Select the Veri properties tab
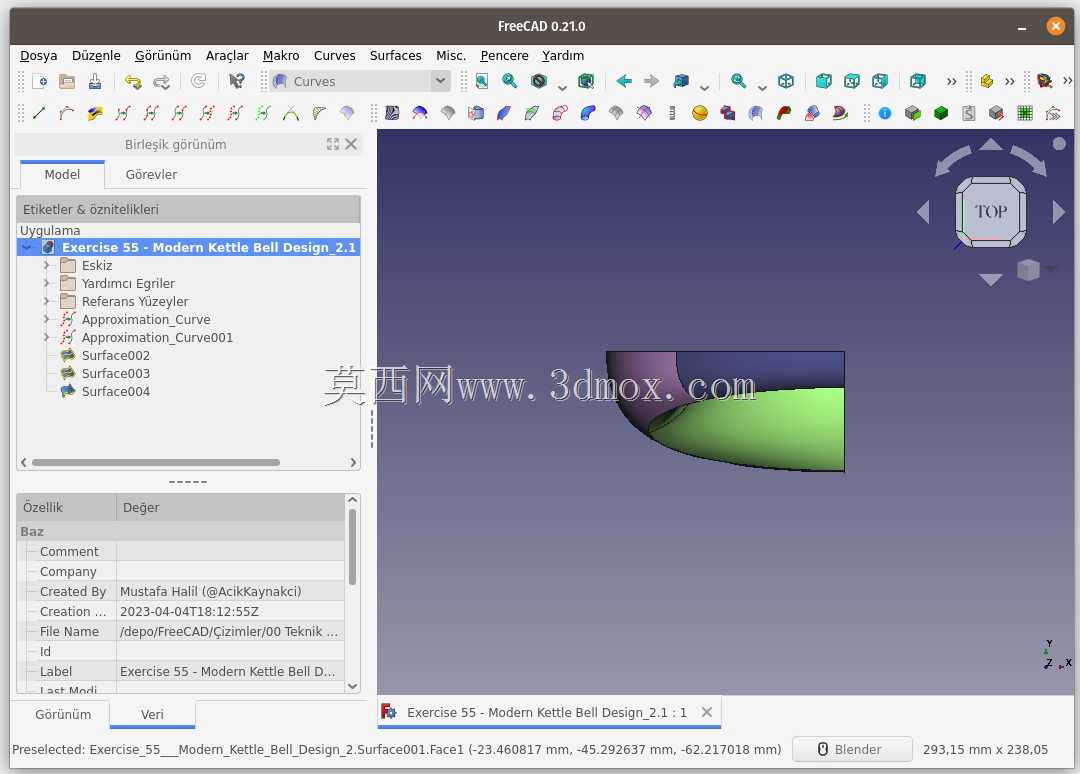The height and width of the screenshot is (774, 1080). pyautogui.click(x=152, y=715)
